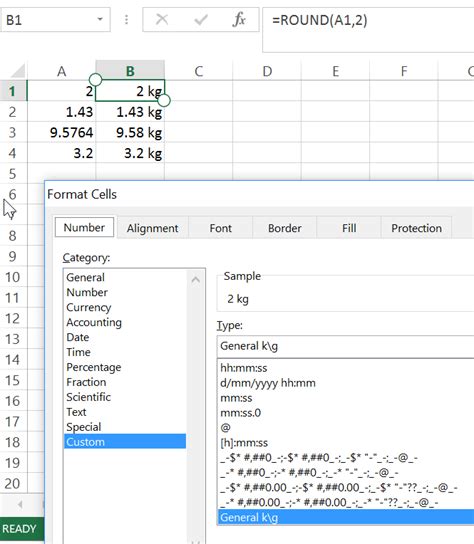The image size is (474, 544).
Task: Choose the highlighted General k\g list entry
Action: pyautogui.click(x=346, y=517)
